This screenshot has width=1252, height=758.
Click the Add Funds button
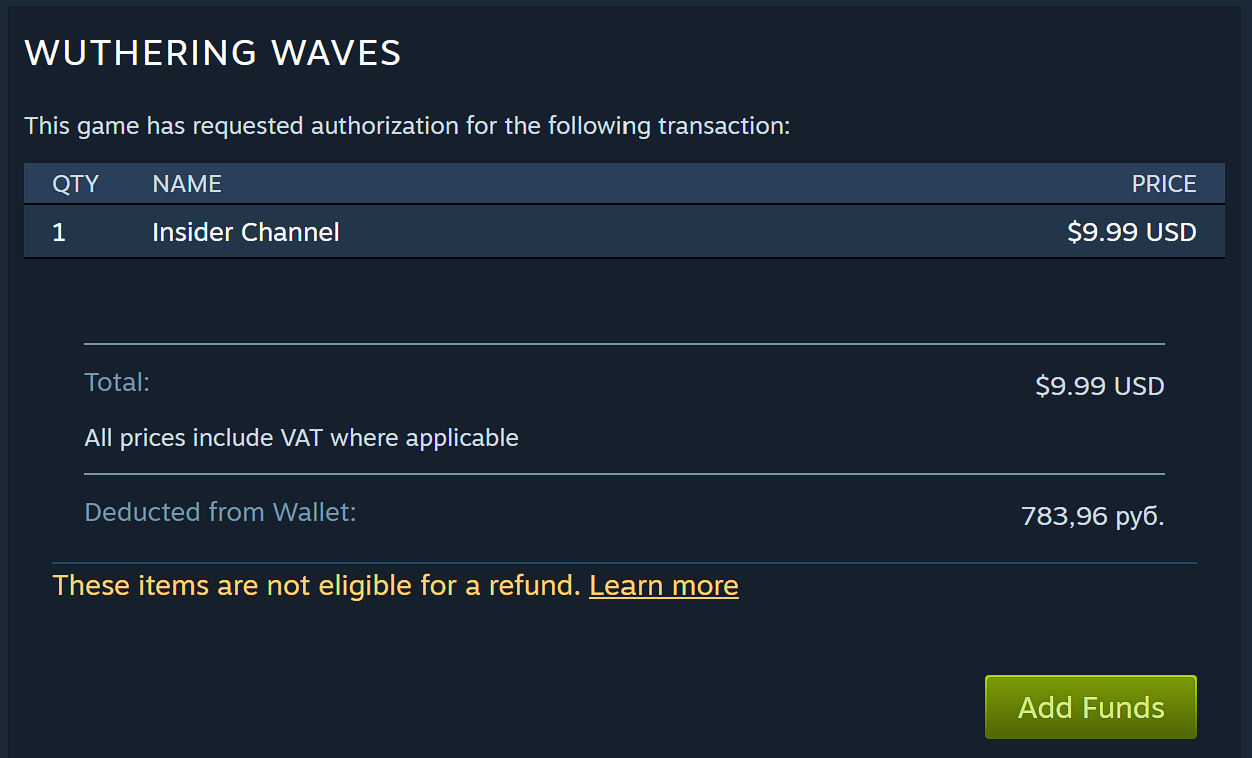(x=1090, y=707)
